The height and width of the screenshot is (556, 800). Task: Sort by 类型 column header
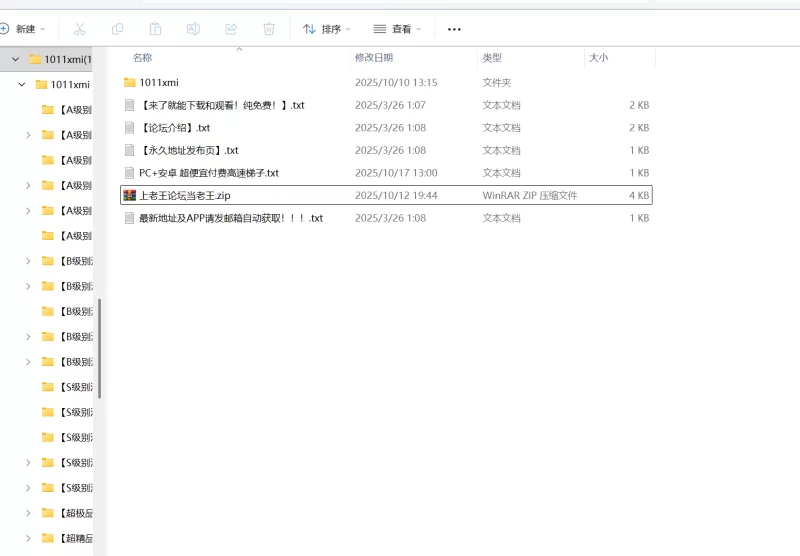click(x=492, y=58)
